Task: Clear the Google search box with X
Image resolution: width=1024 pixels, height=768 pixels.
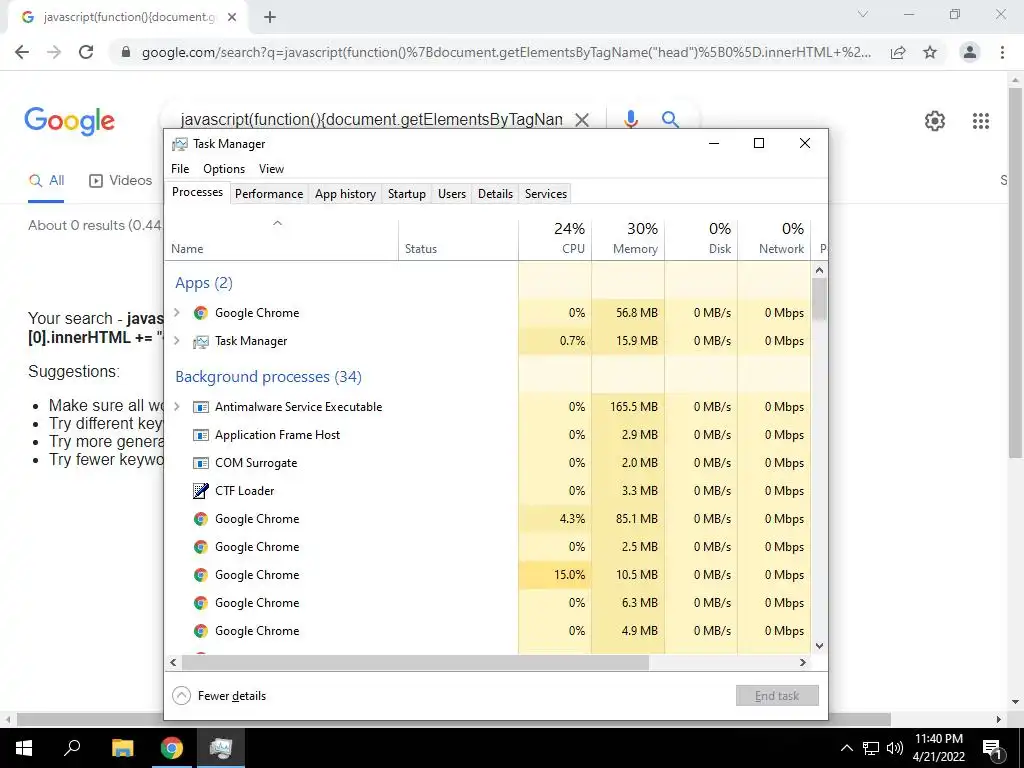Action: [x=582, y=120]
